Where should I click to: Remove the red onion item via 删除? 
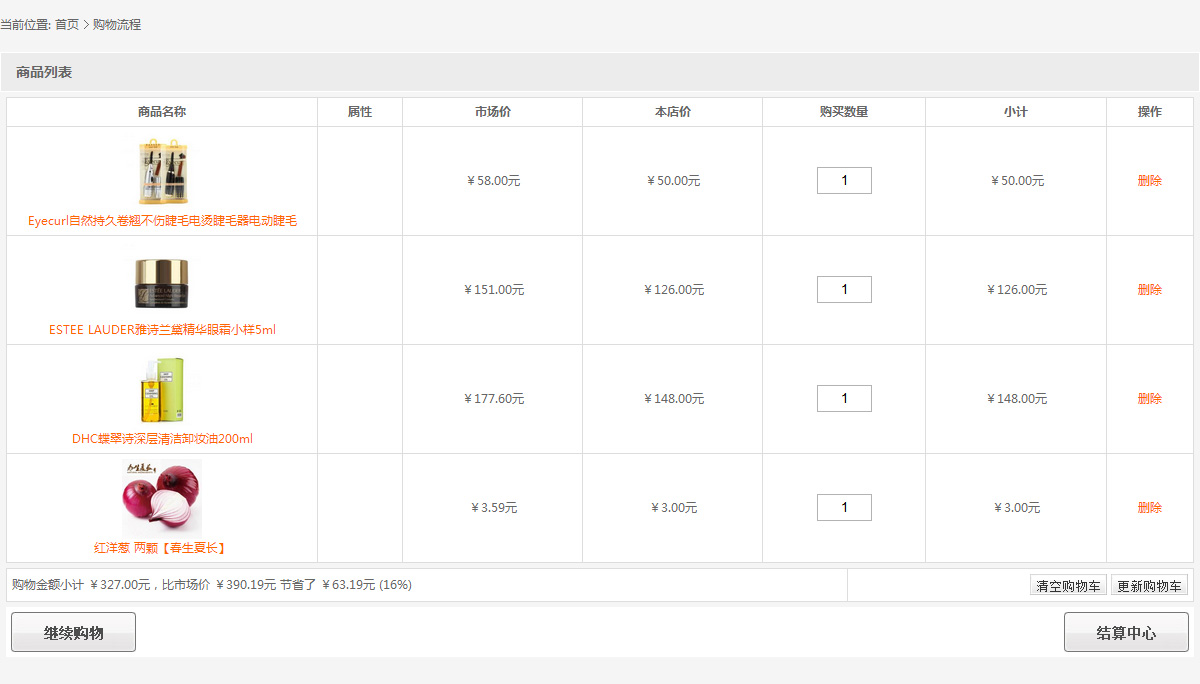(x=1150, y=508)
